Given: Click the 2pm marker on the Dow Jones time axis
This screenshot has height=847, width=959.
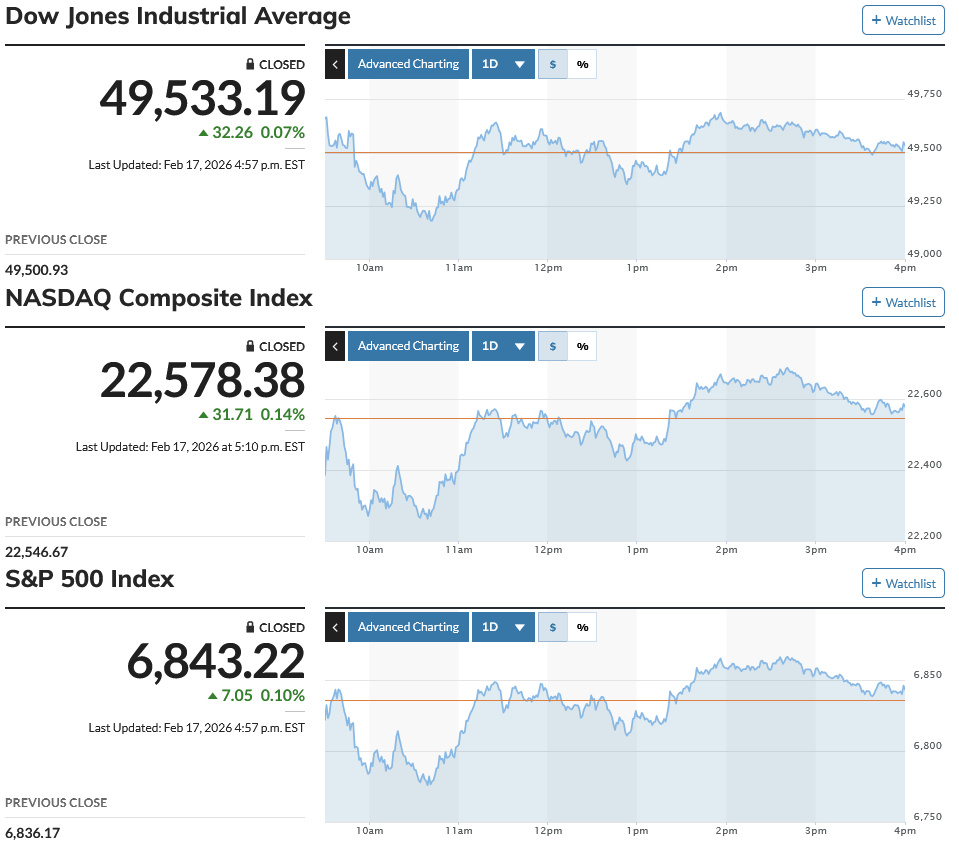Looking at the screenshot, I should 727,268.
